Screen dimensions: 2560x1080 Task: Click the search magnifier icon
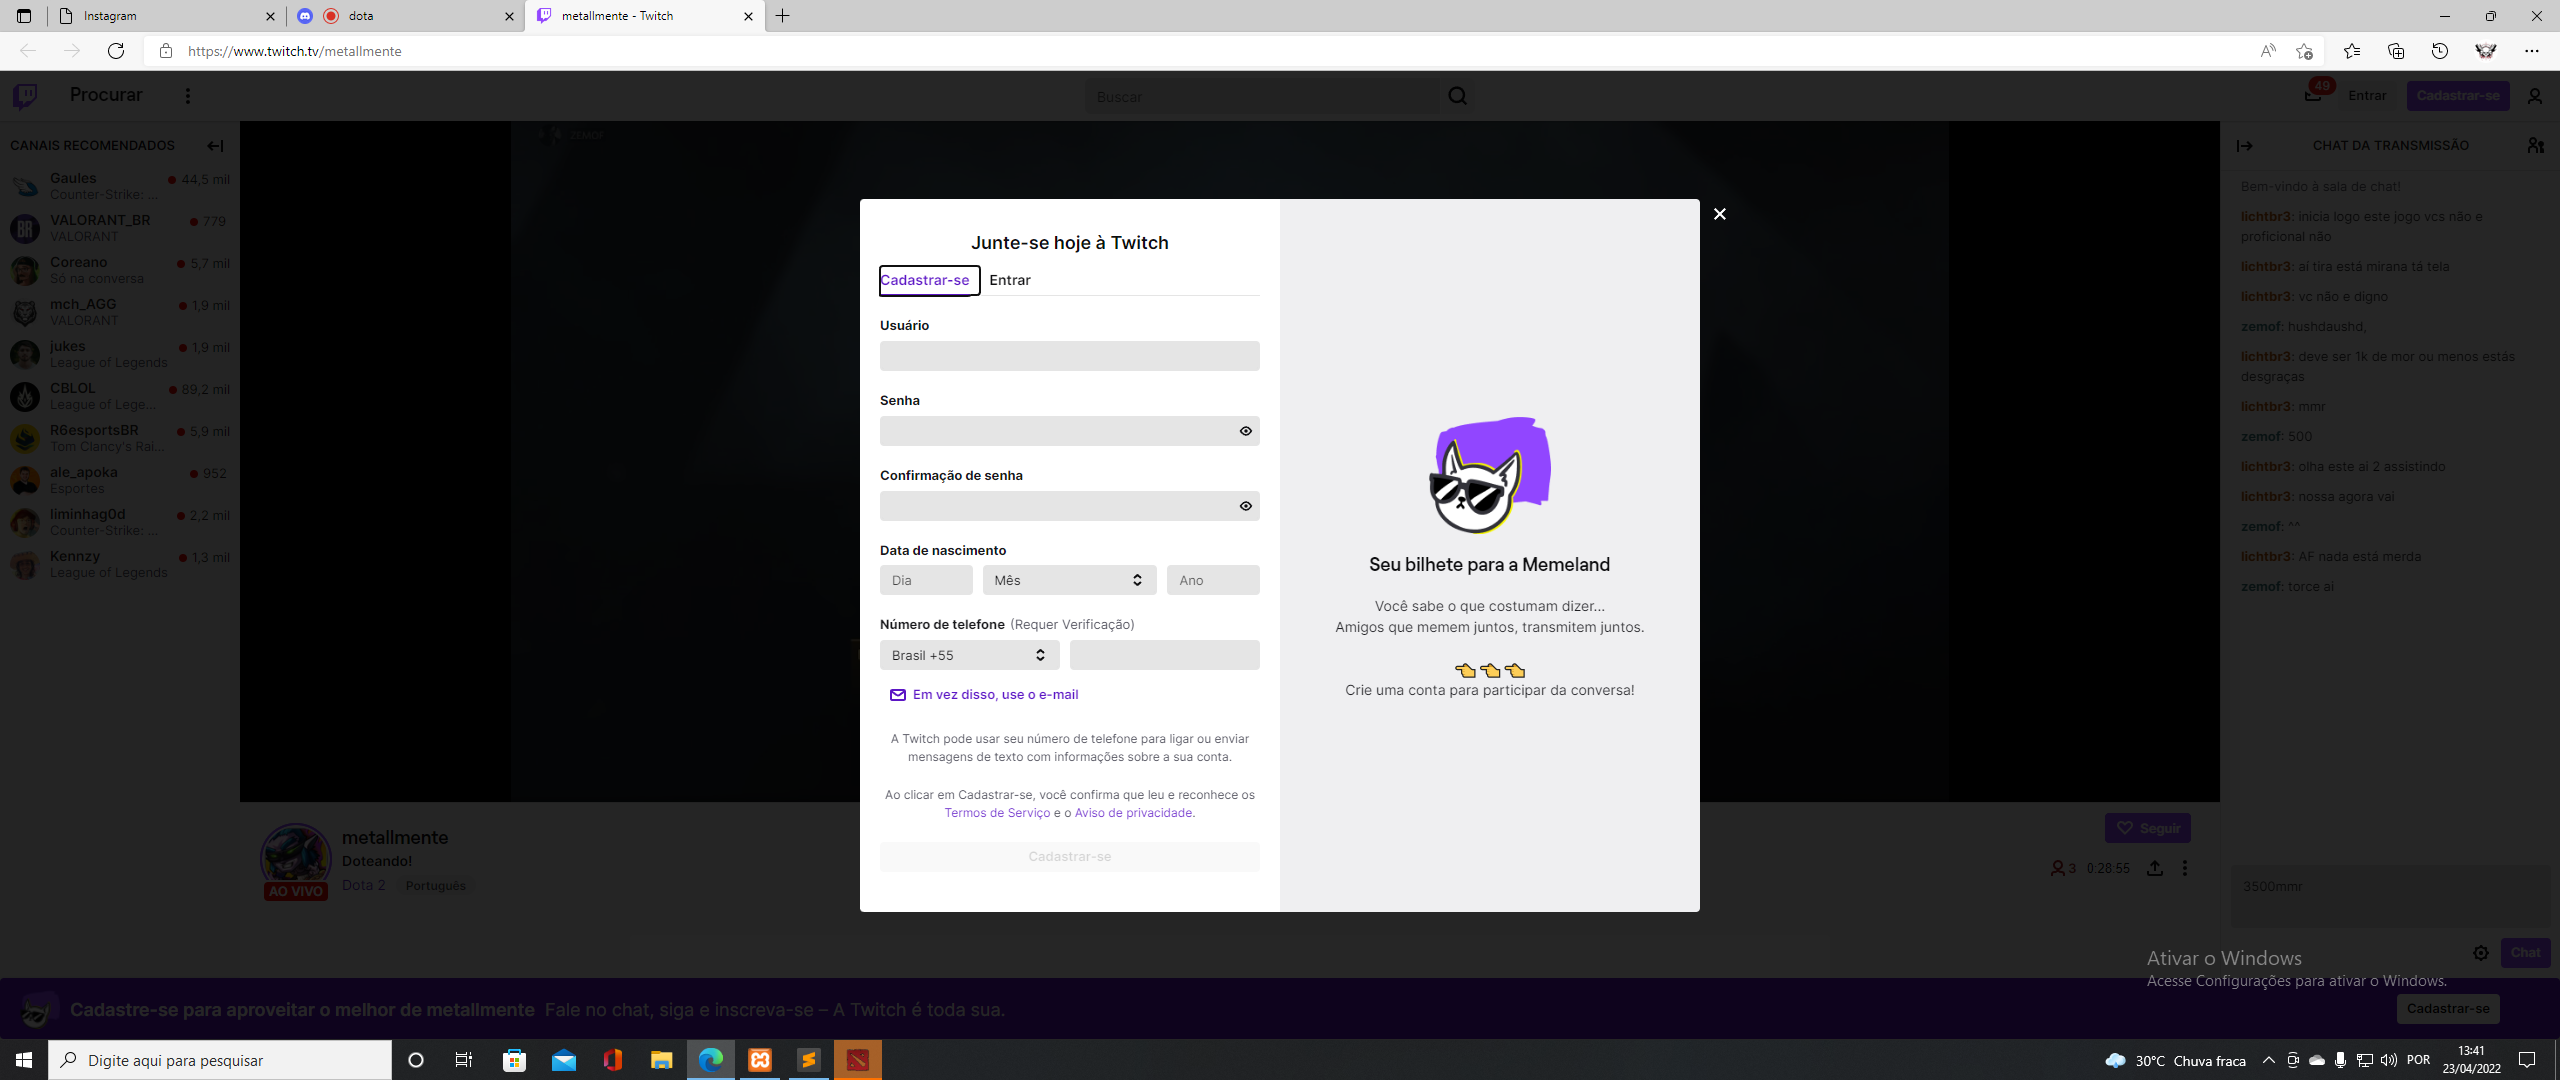pos(1458,96)
